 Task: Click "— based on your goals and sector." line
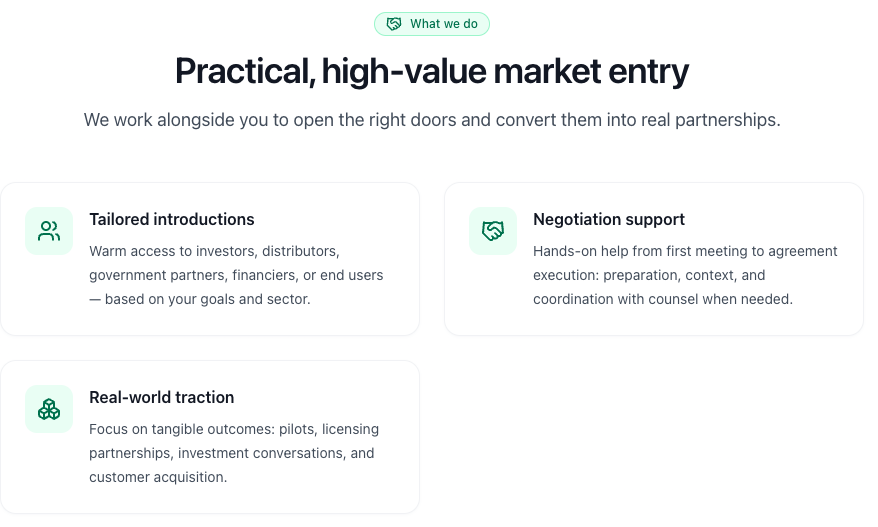[200, 299]
